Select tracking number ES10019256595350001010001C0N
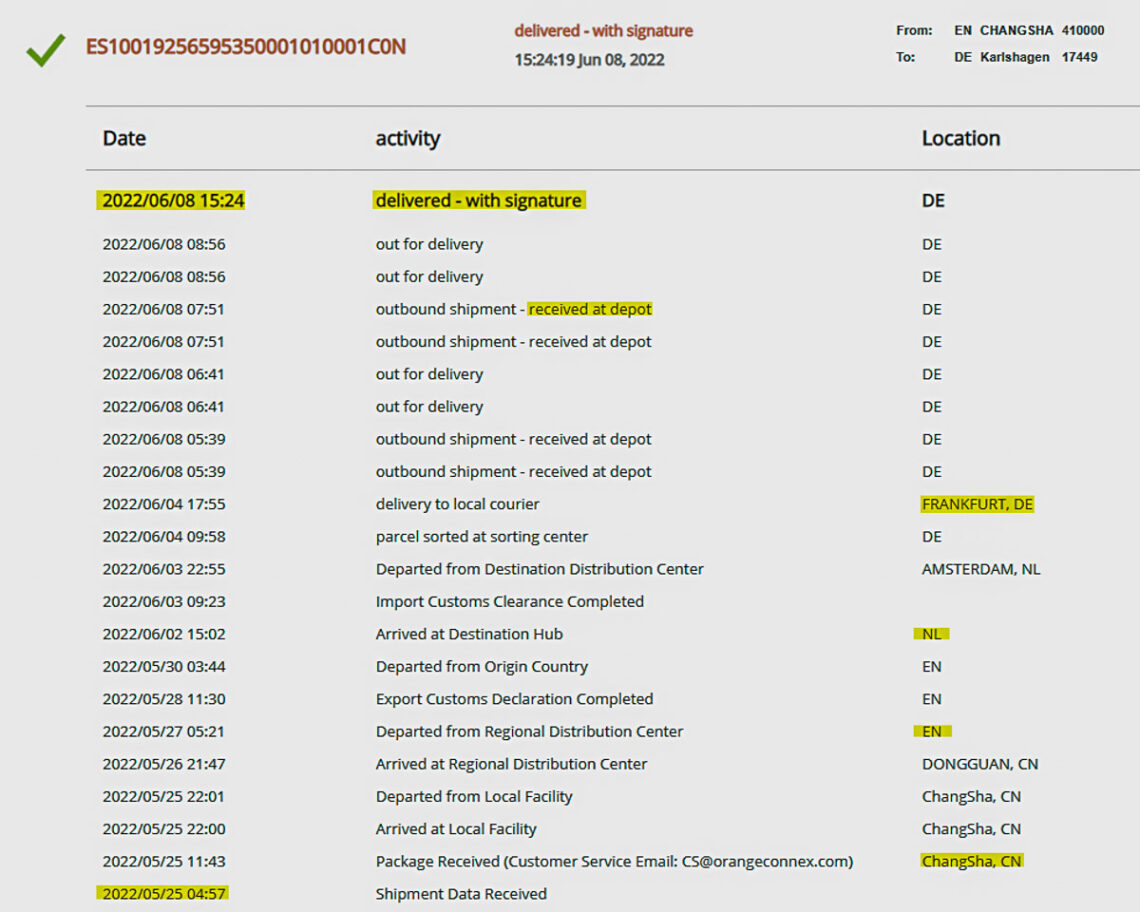 pyautogui.click(x=245, y=47)
